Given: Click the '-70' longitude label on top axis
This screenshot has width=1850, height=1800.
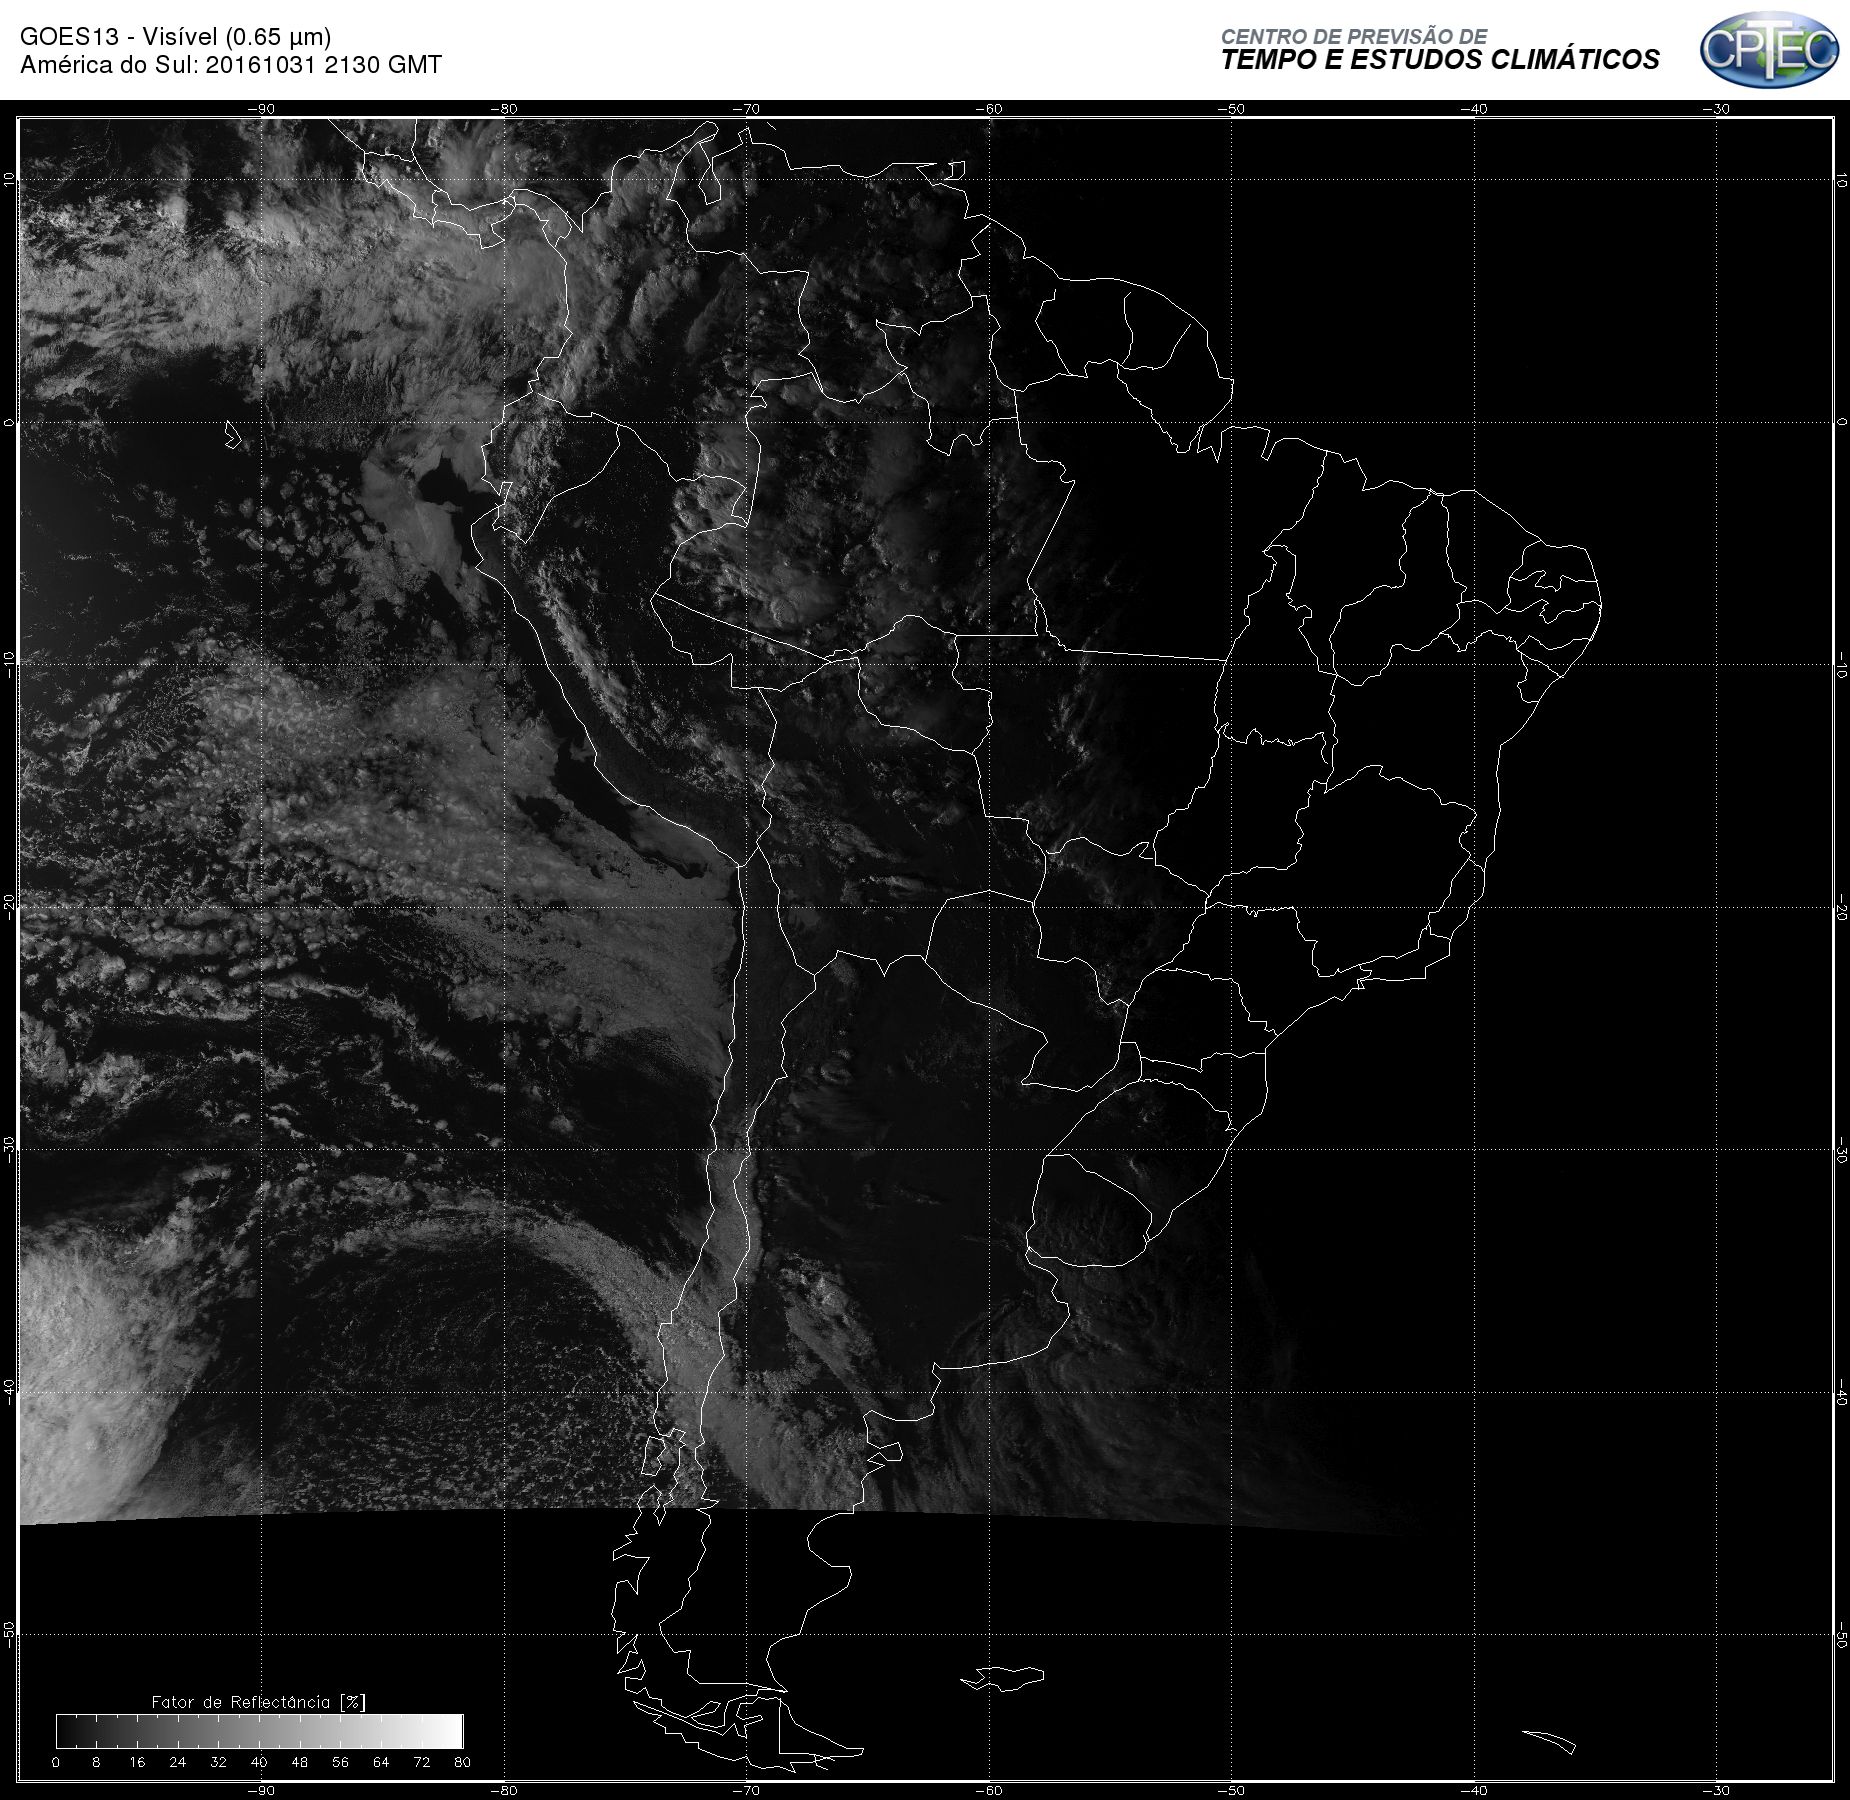Looking at the screenshot, I should click(x=746, y=109).
